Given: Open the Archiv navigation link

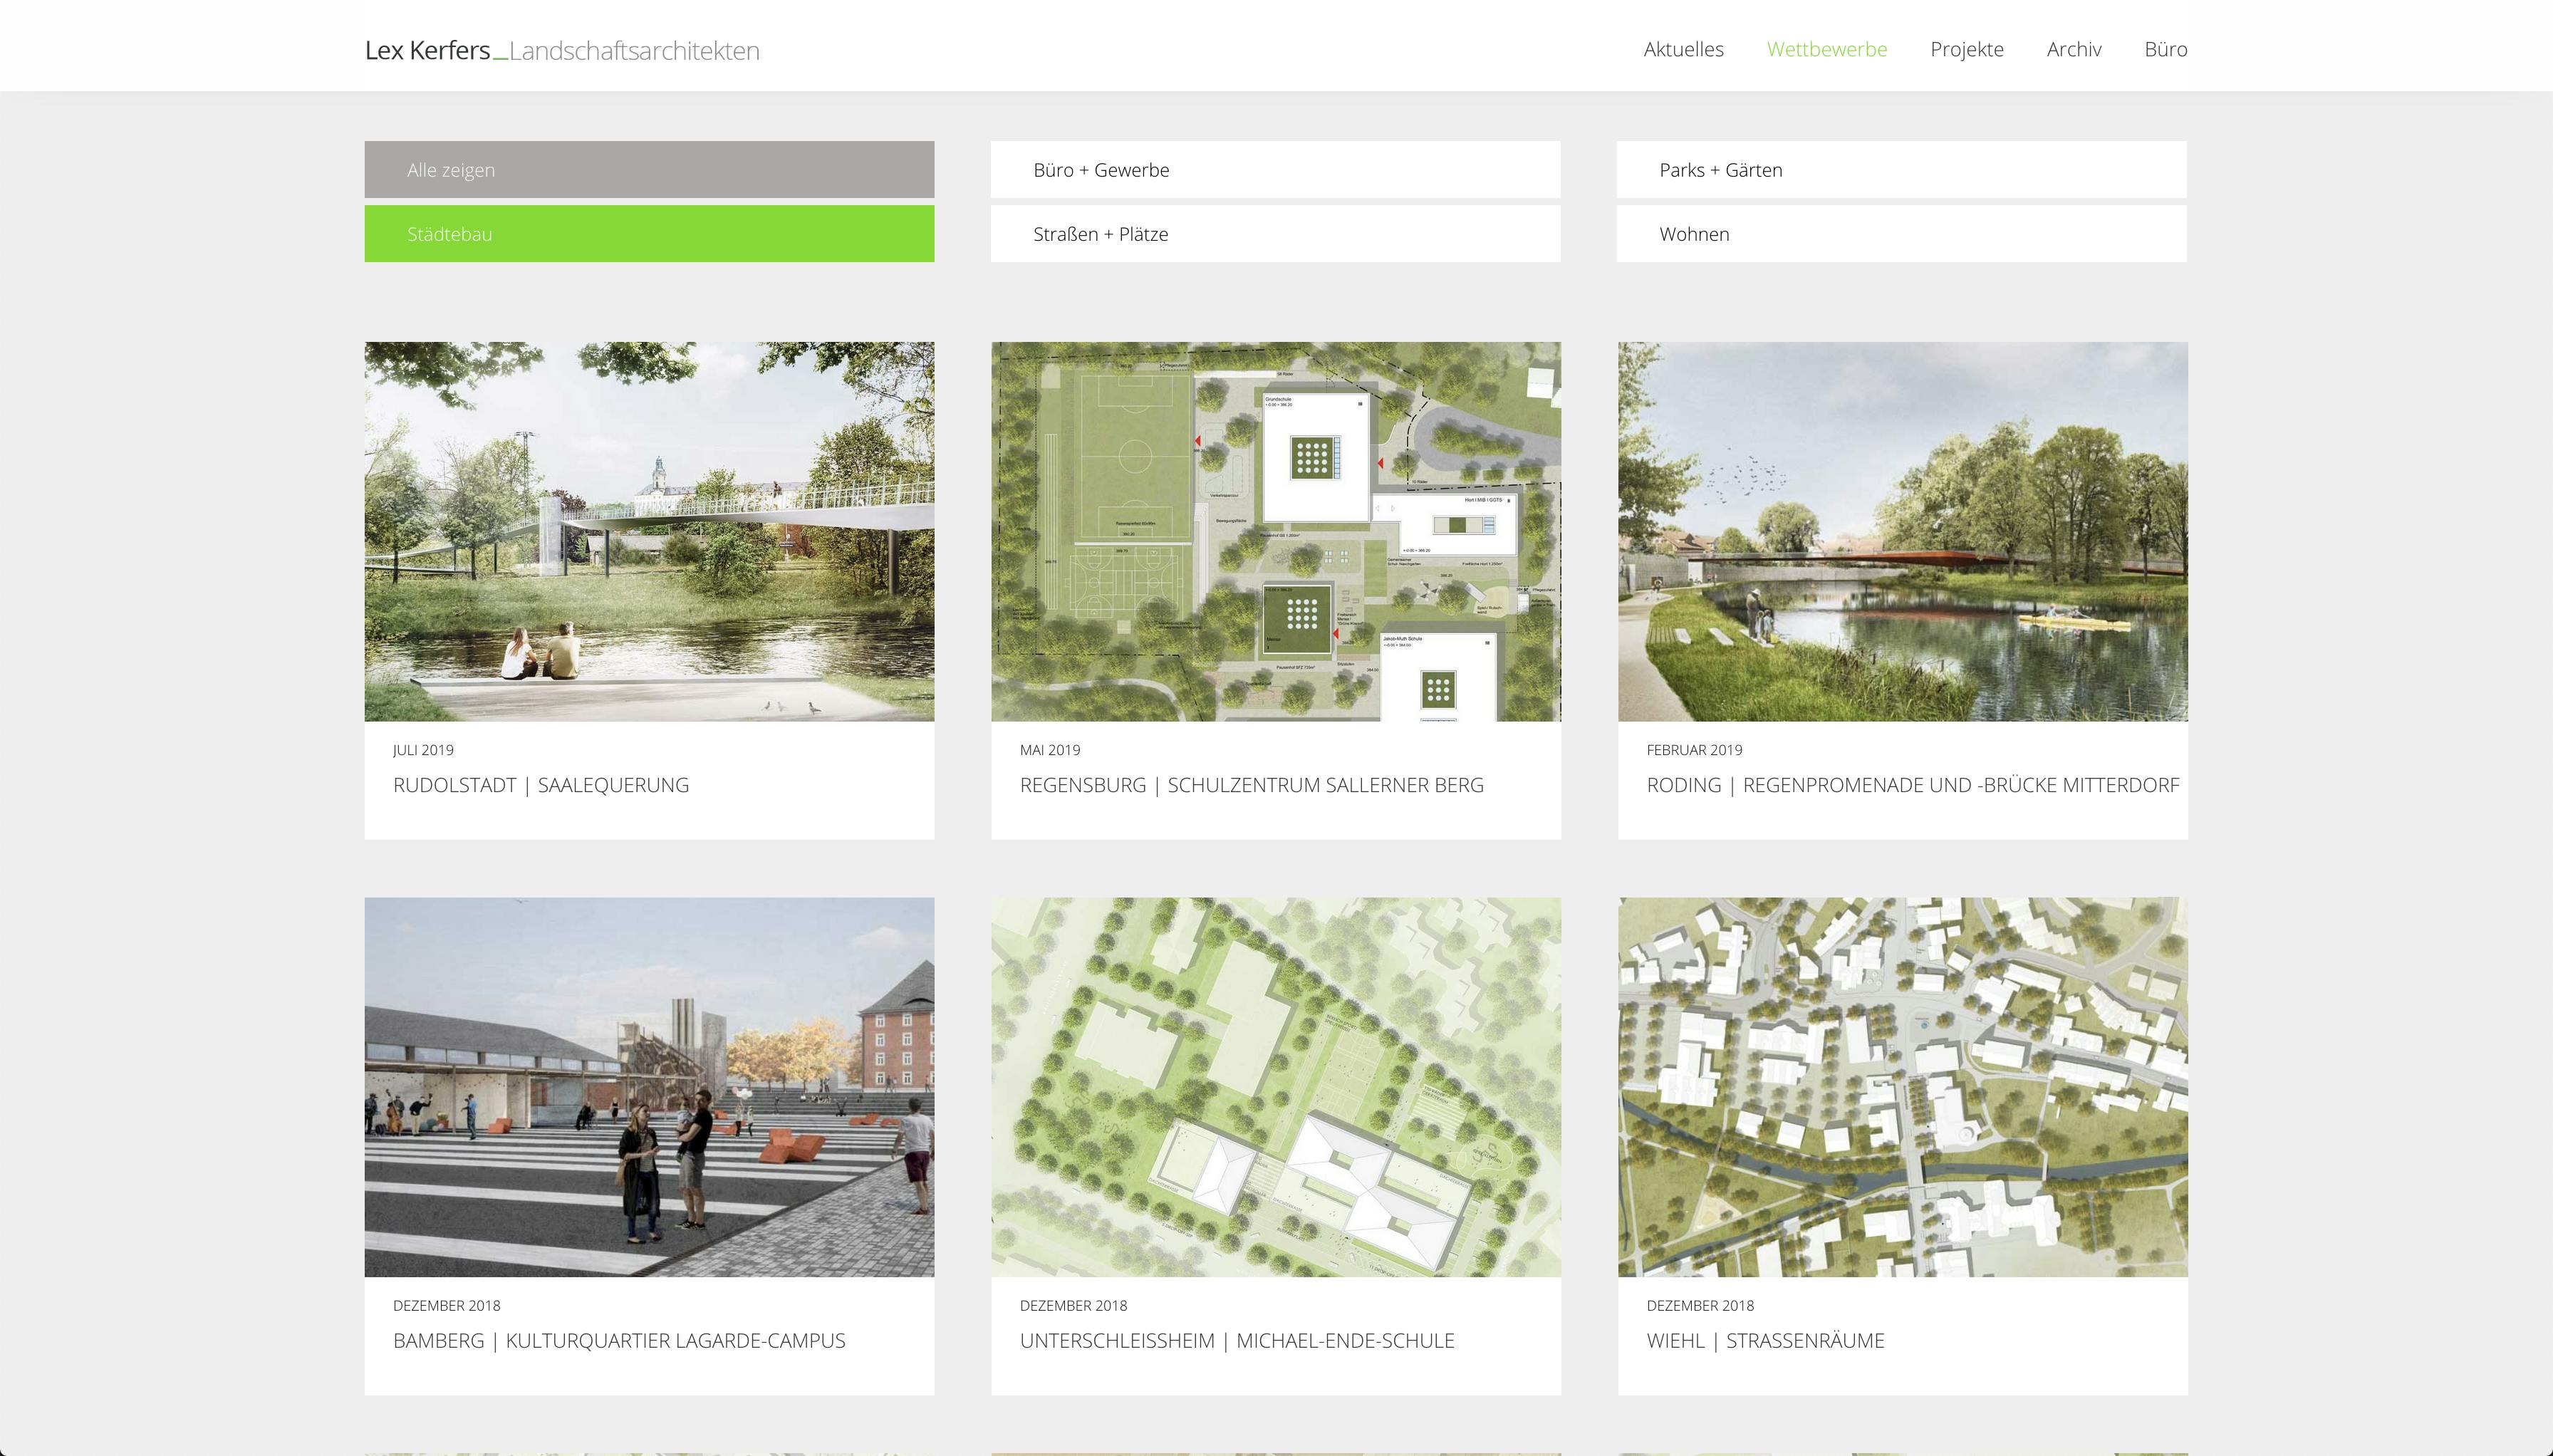Looking at the screenshot, I should coord(2073,49).
